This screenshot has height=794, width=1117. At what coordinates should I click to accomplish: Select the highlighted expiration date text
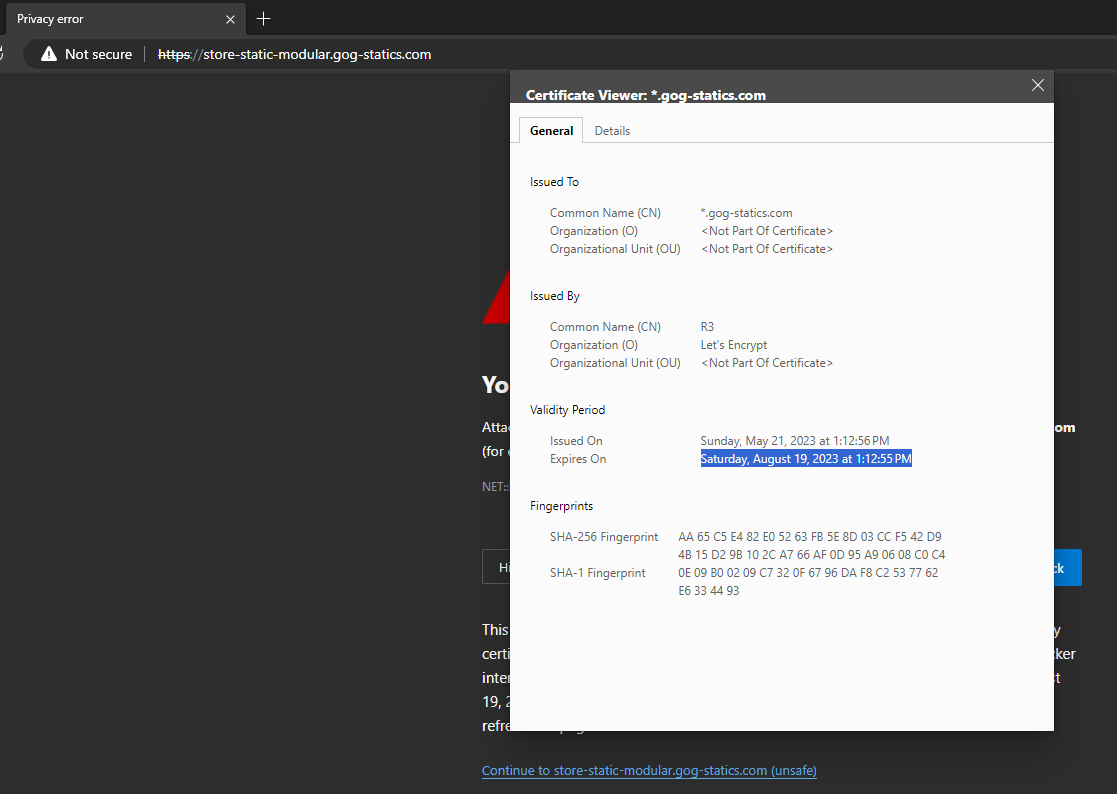point(805,458)
